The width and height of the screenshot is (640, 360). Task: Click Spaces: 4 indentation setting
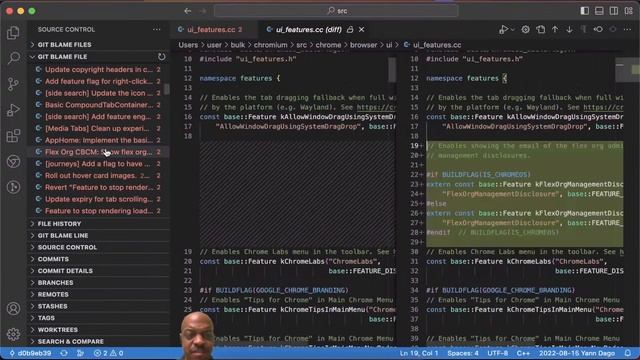pyautogui.click(x=463, y=353)
